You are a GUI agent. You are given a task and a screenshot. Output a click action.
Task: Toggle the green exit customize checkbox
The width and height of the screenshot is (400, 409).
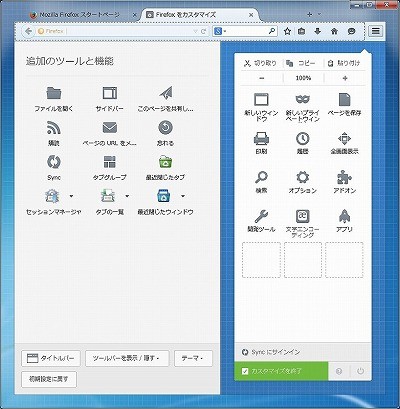[x=245, y=371]
